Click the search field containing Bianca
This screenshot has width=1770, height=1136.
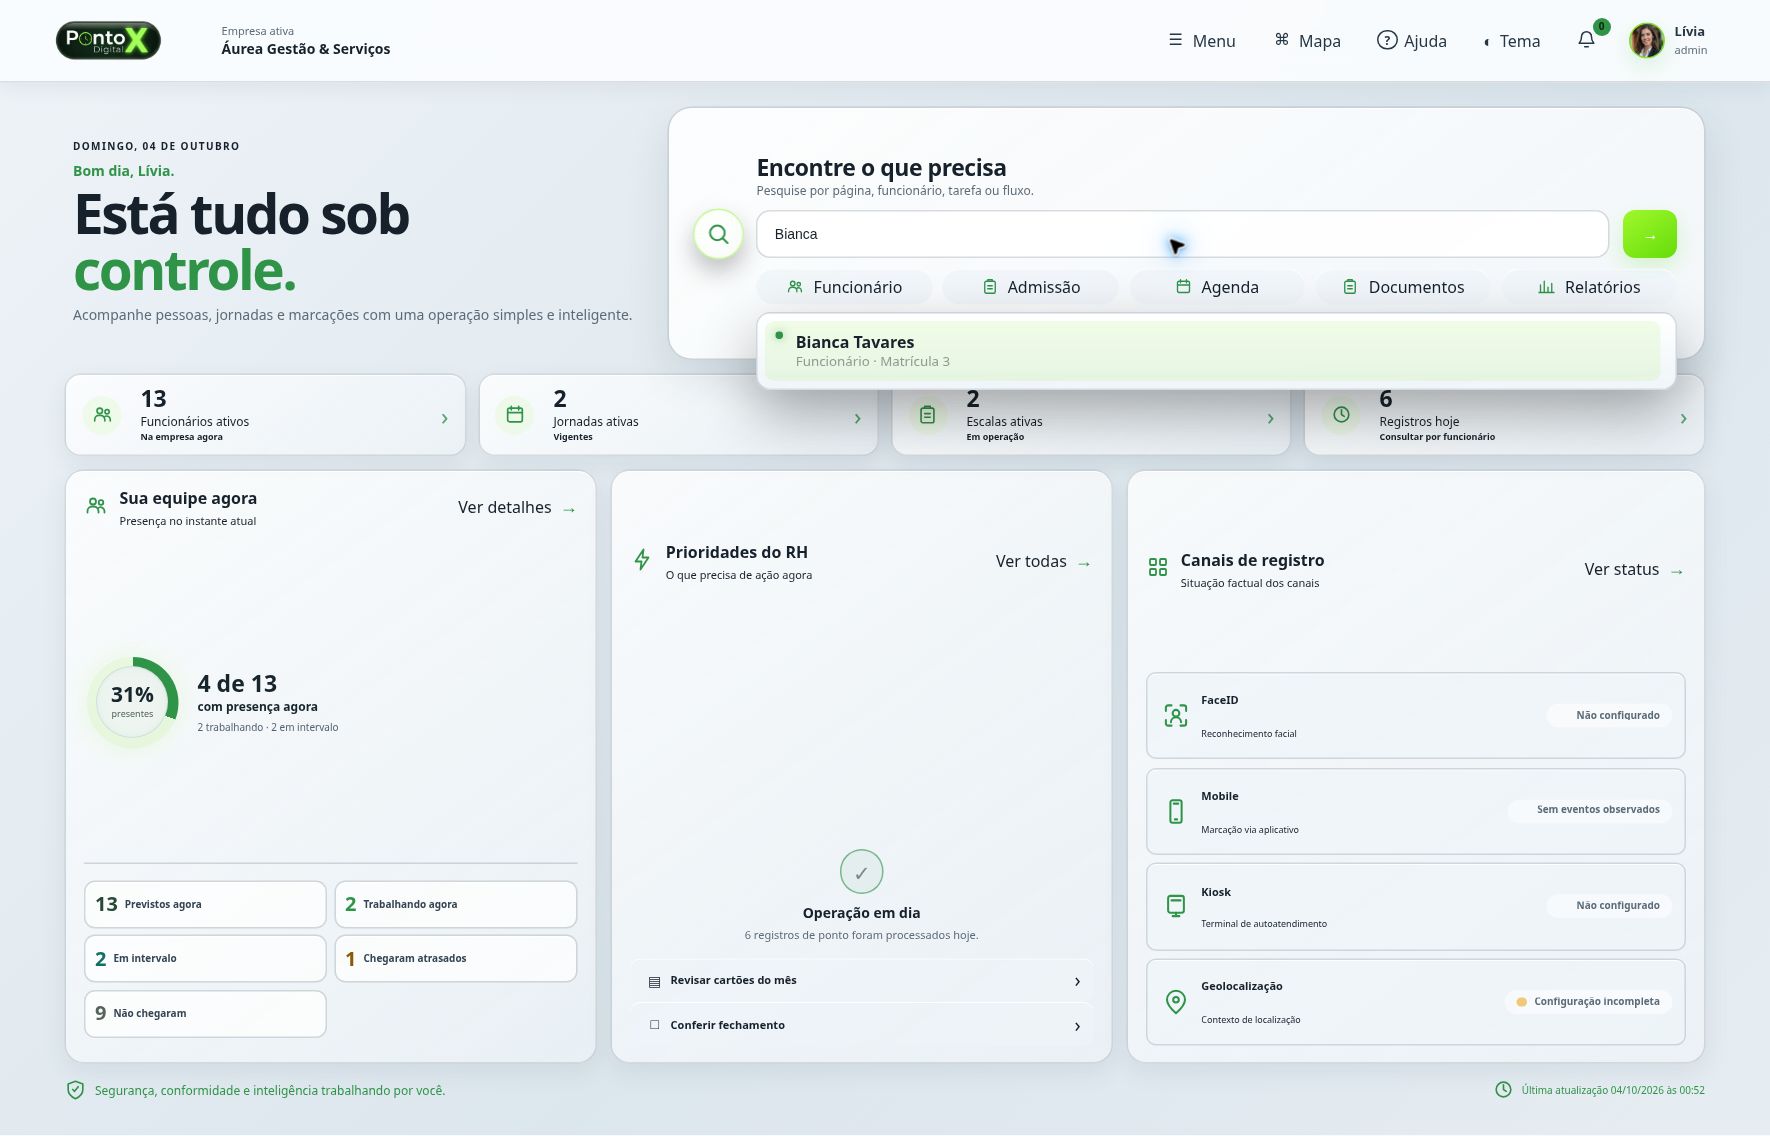[x=1182, y=234]
